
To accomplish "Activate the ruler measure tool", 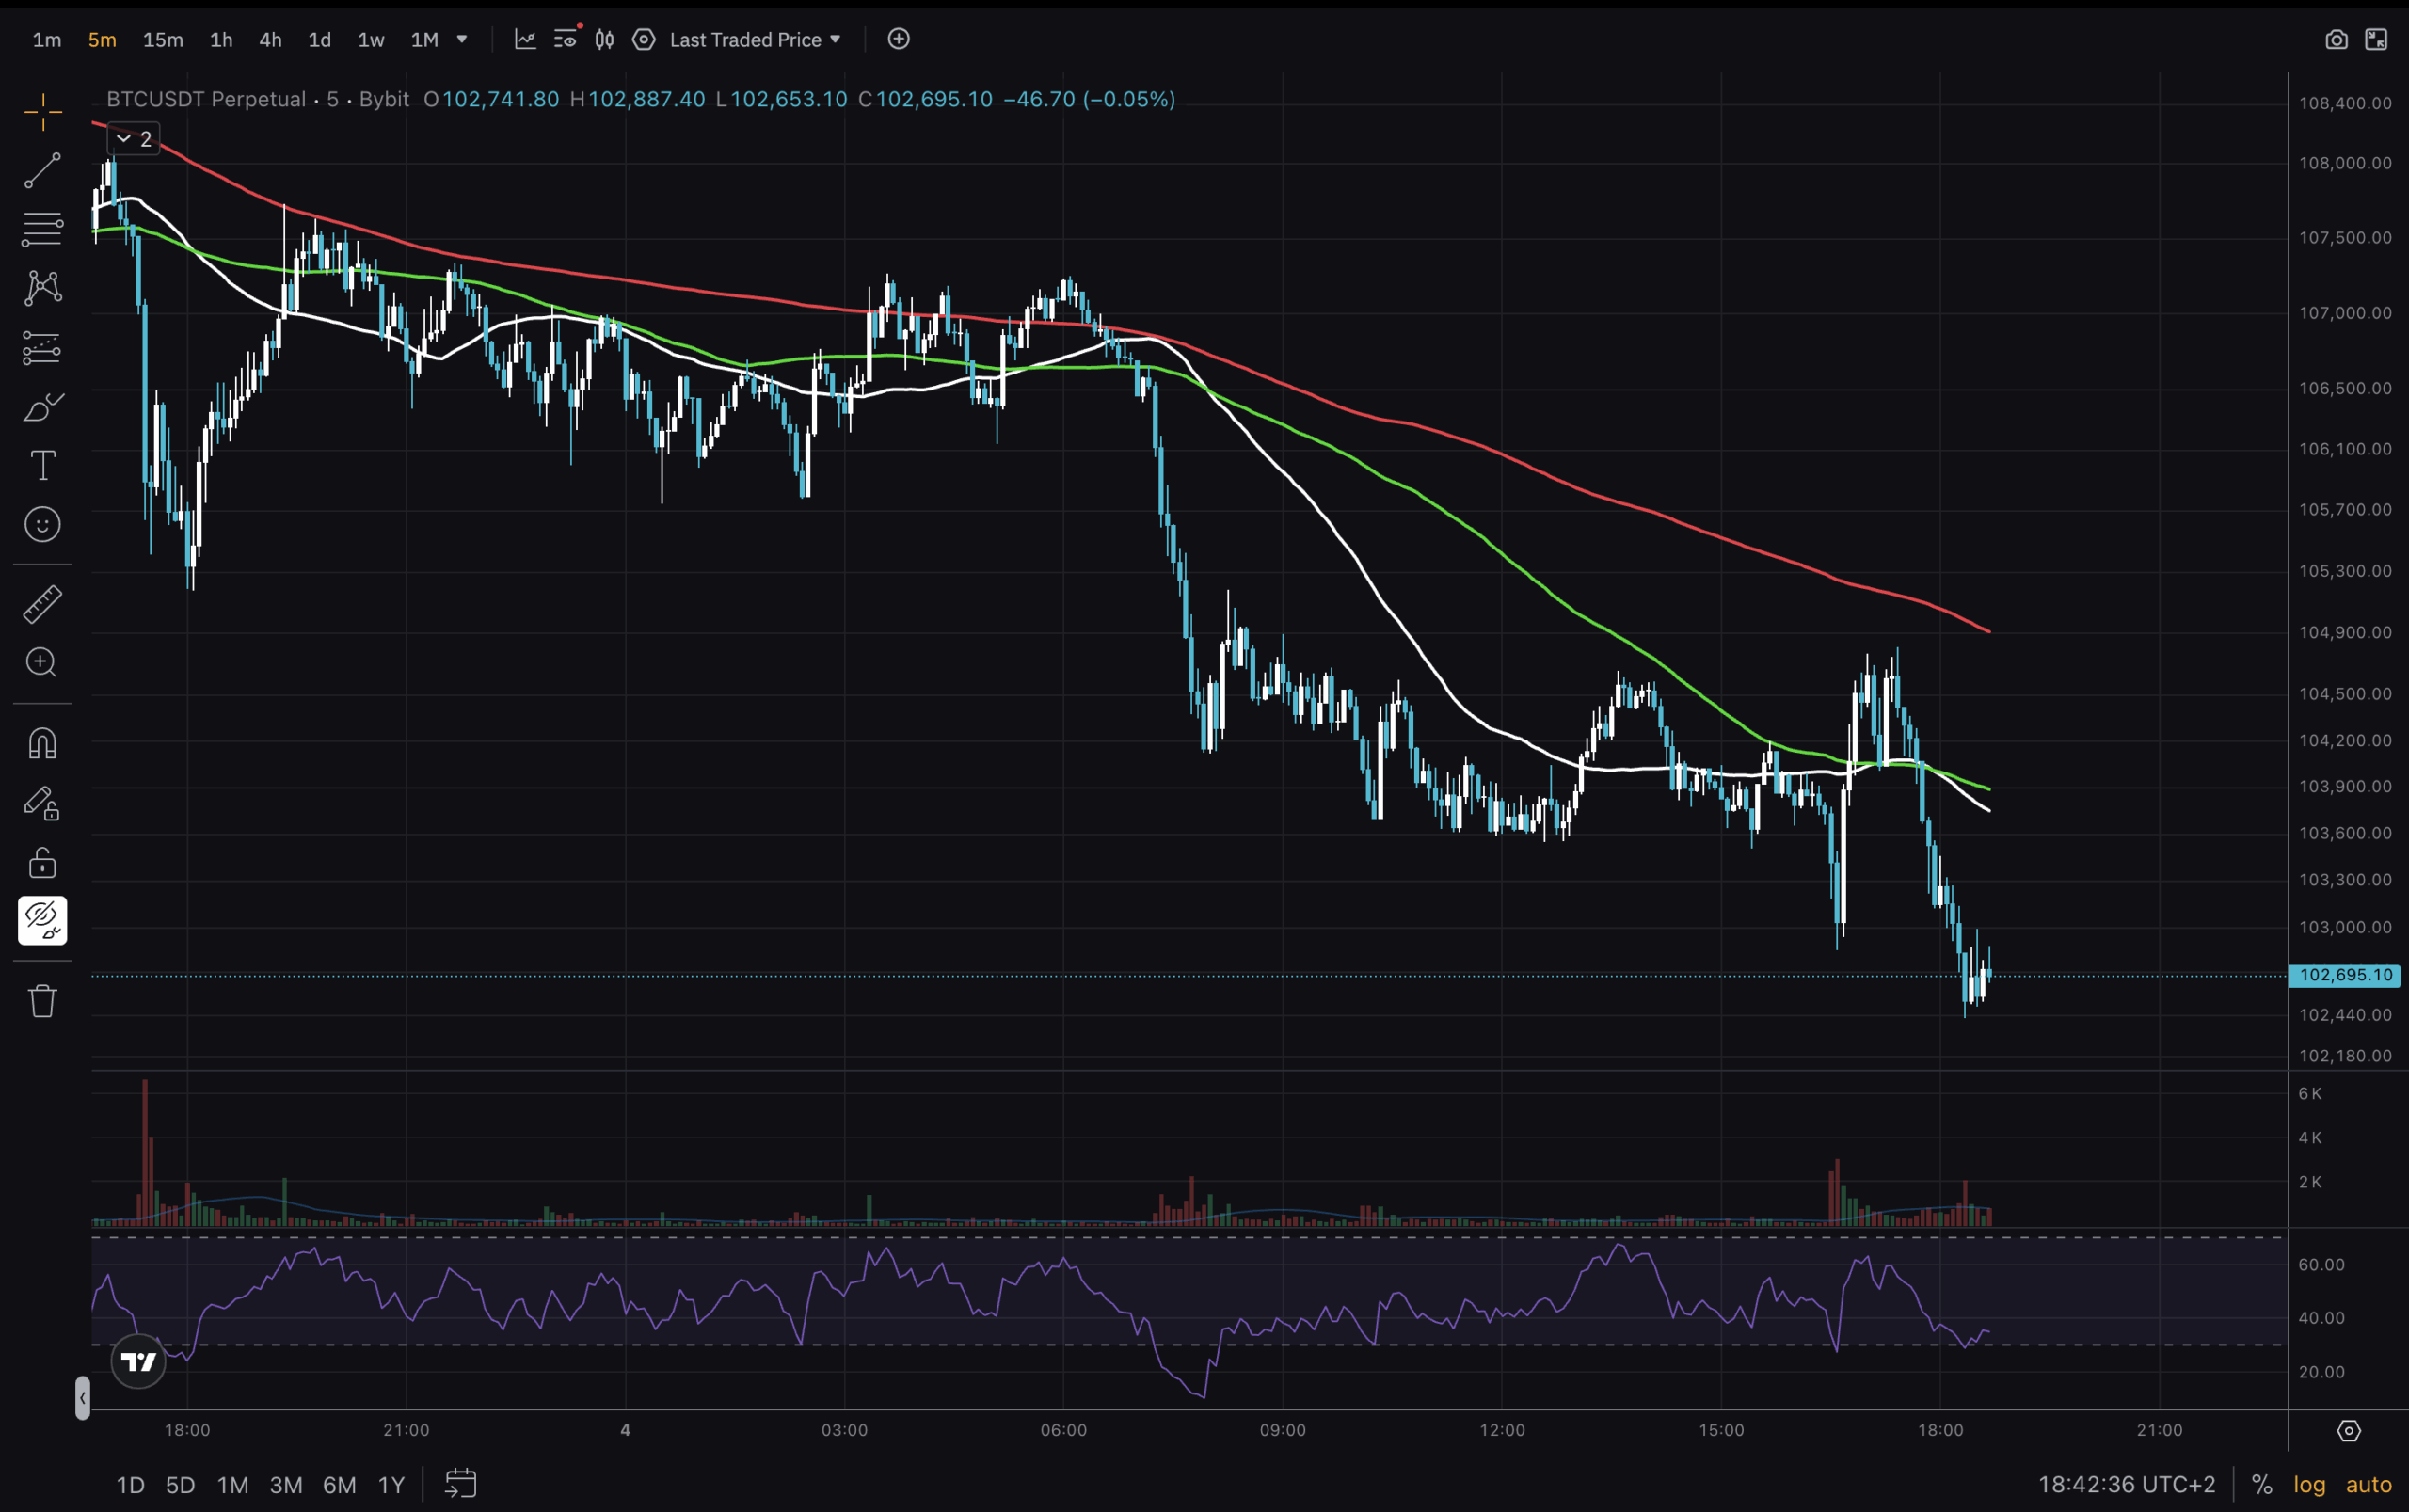I will click(x=42, y=604).
